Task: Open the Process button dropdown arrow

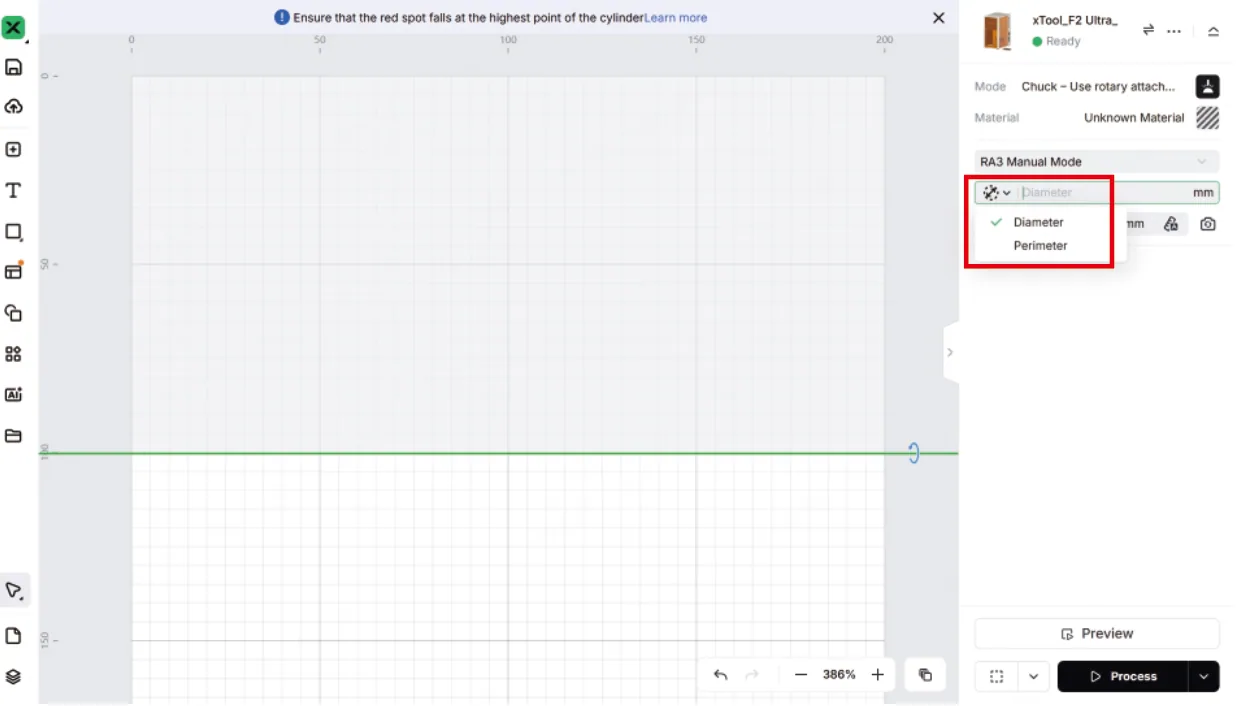Action: tap(1204, 677)
